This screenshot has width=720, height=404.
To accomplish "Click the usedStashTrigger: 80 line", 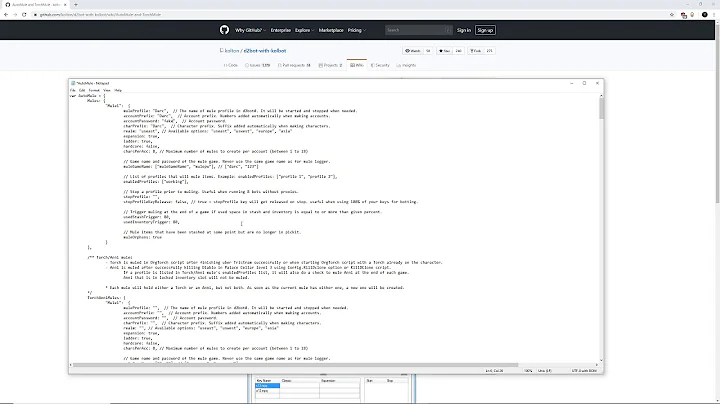I will click(146, 217).
